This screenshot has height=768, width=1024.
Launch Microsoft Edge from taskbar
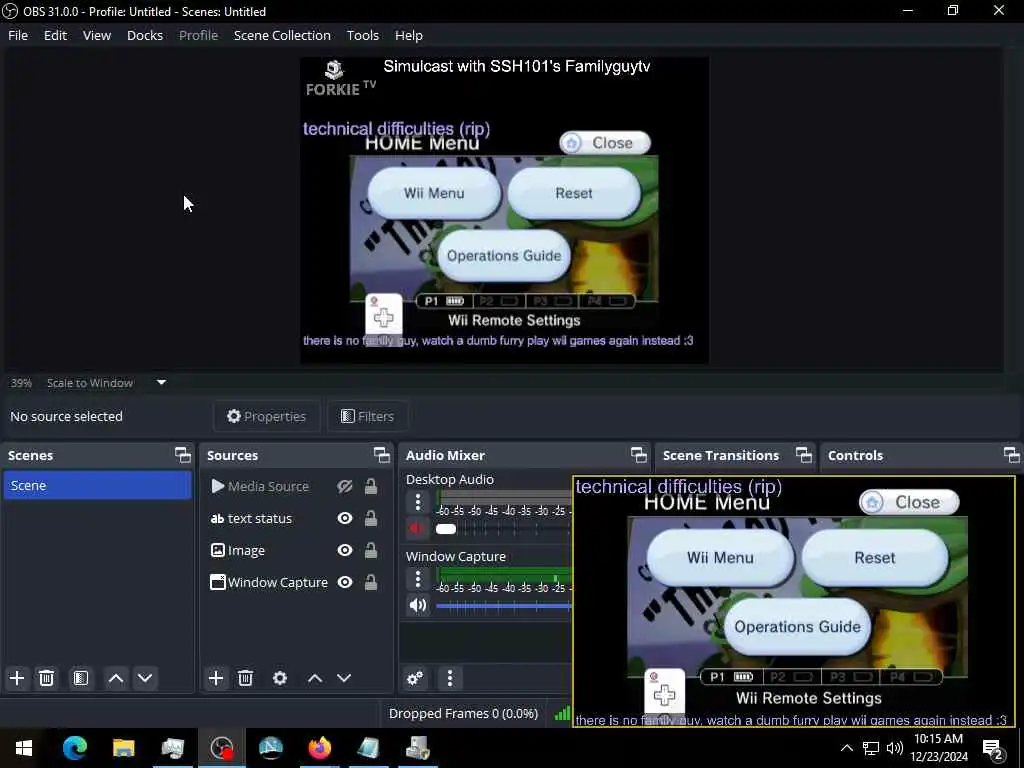click(x=74, y=748)
